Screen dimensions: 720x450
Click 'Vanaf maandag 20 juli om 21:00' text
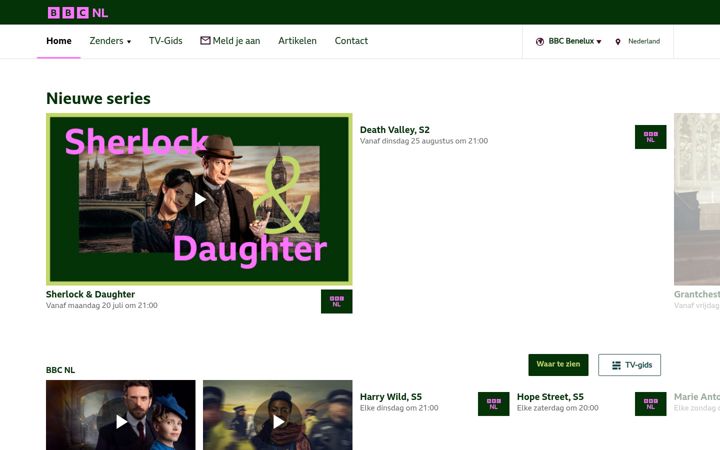tap(101, 305)
